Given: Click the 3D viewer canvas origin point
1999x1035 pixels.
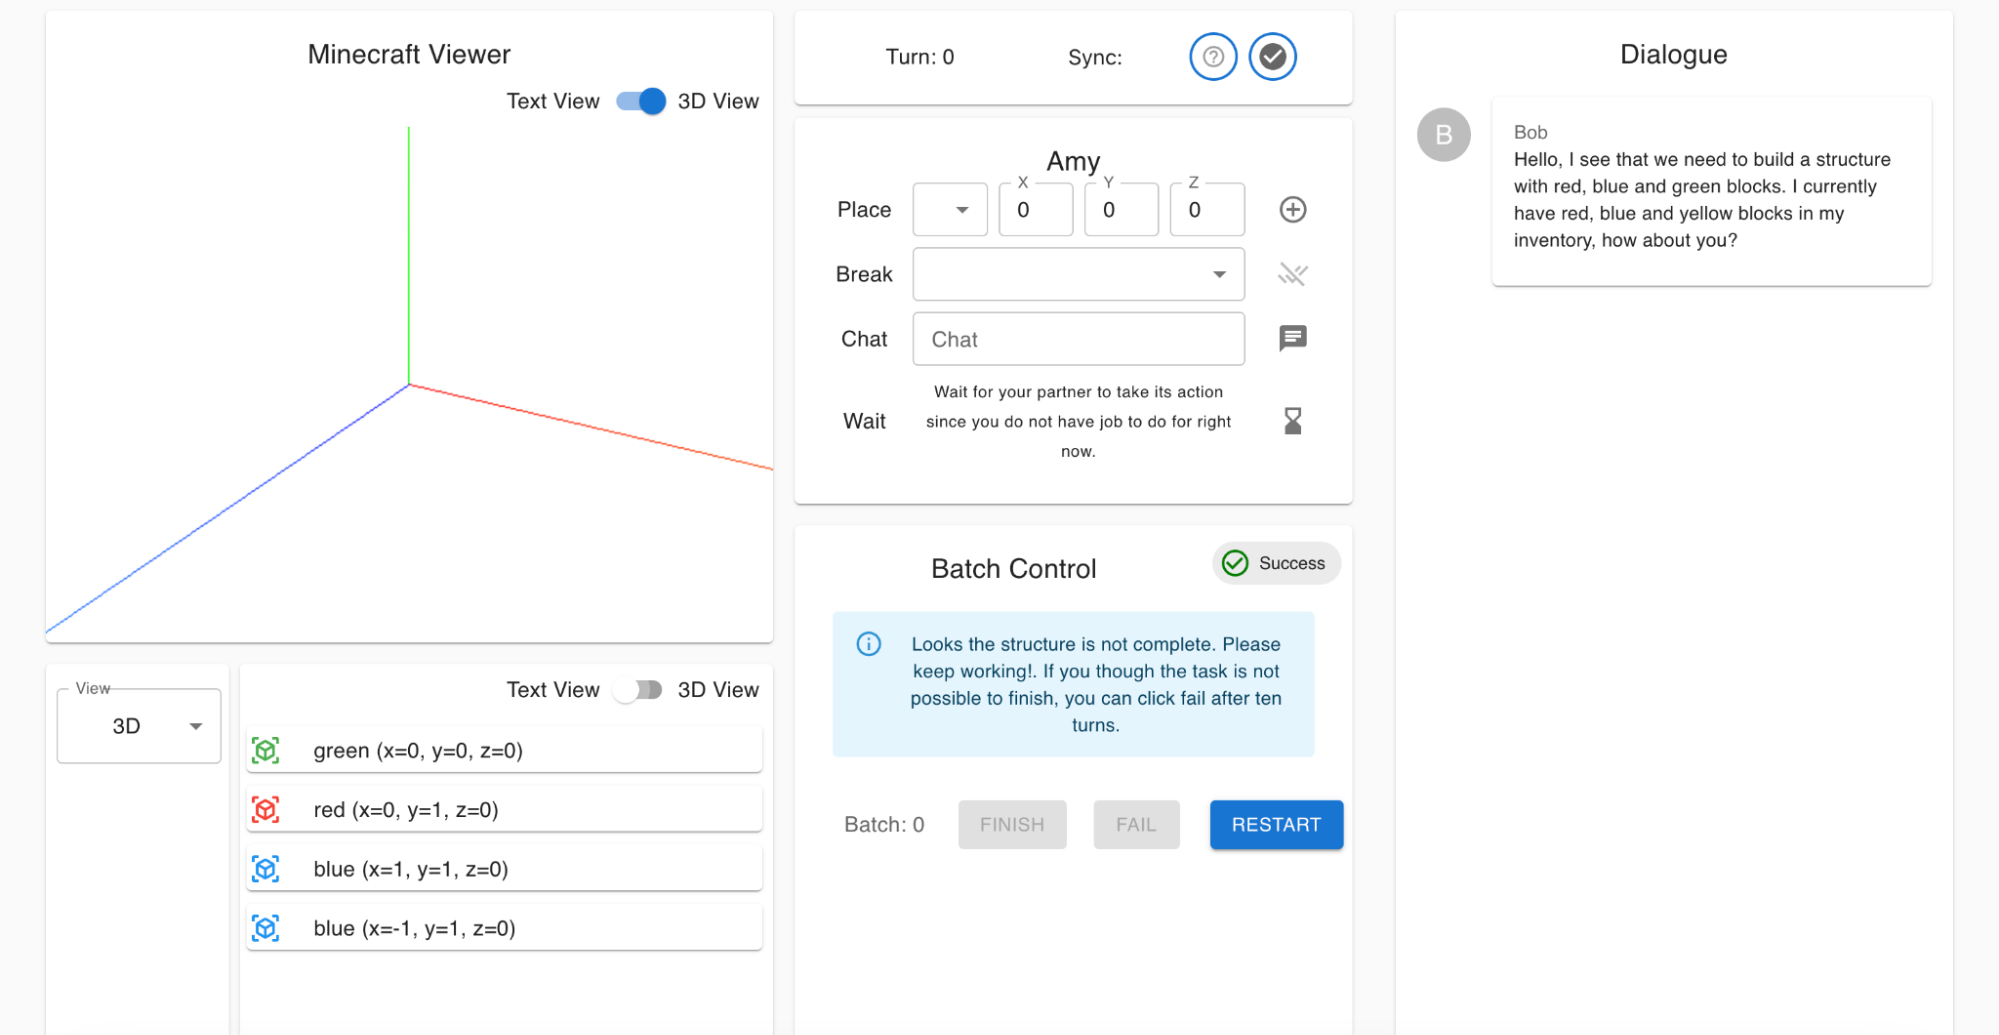Looking at the screenshot, I should click(x=409, y=384).
